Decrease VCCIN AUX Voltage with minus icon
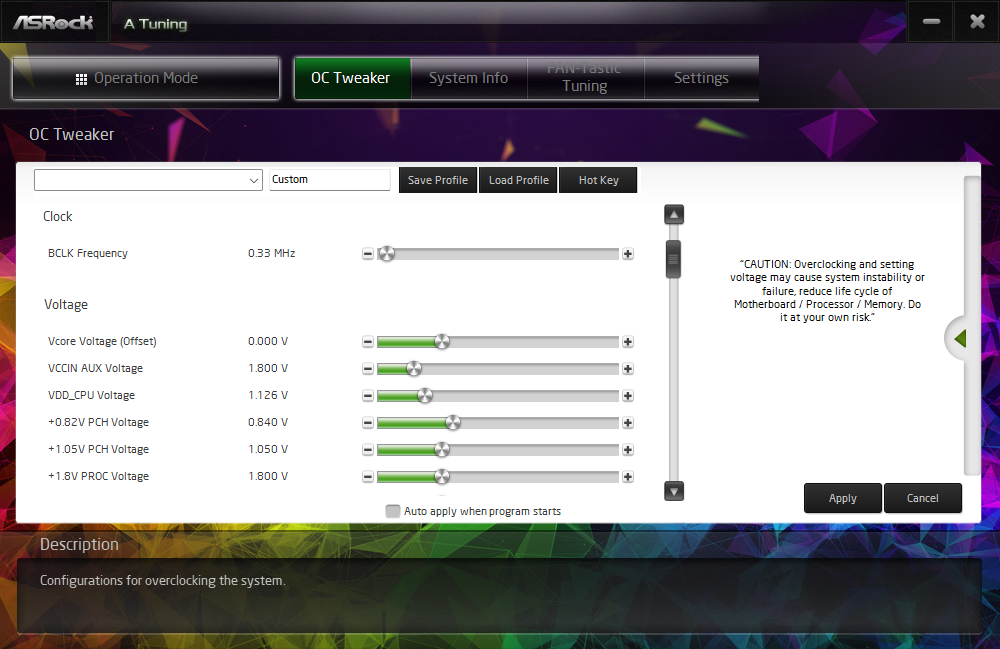1000x649 pixels. click(x=368, y=368)
